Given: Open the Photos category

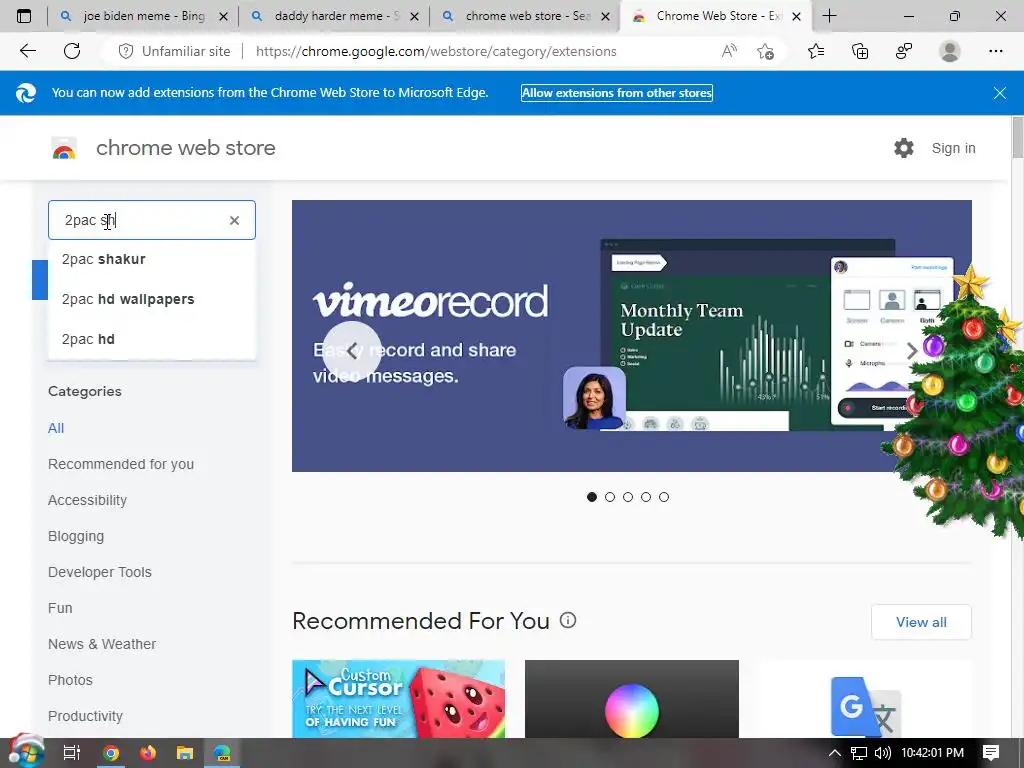Looking at the screenshot, I should [x=70, y=680].
